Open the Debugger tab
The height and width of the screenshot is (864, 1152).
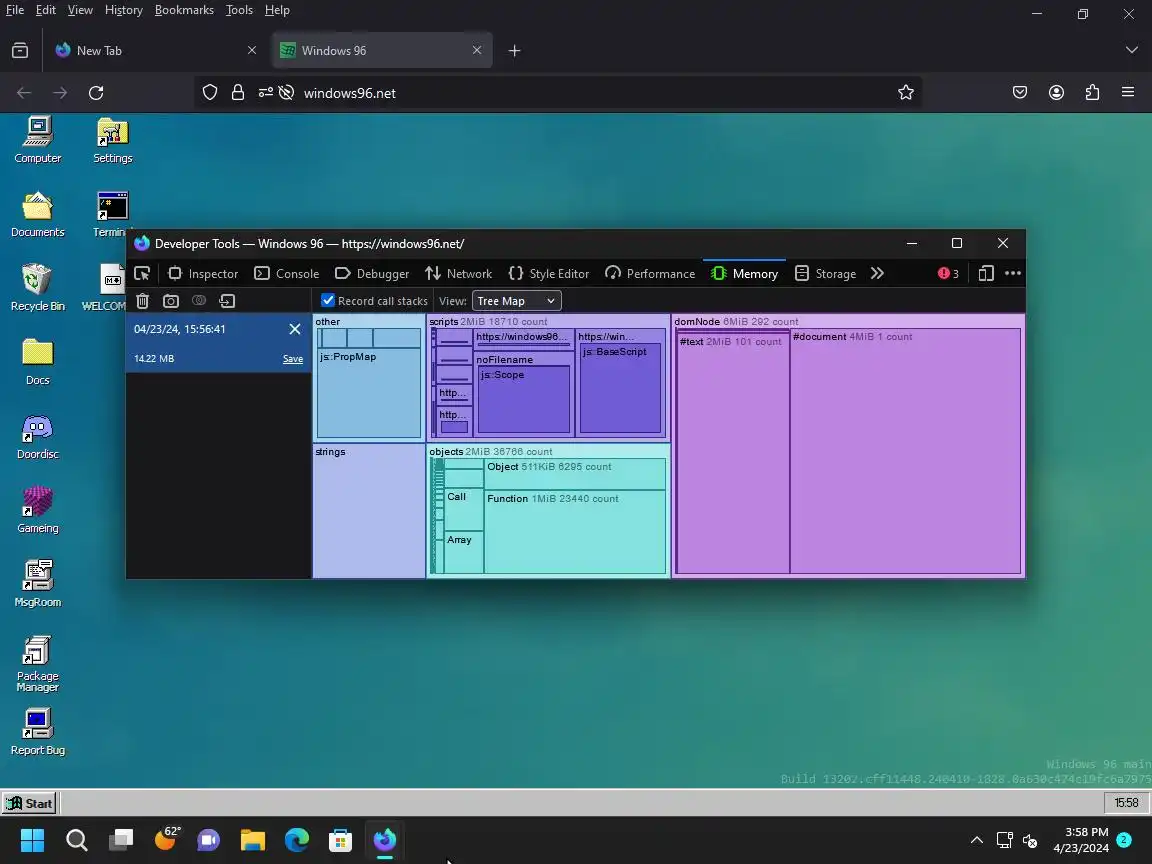[372, 273]
